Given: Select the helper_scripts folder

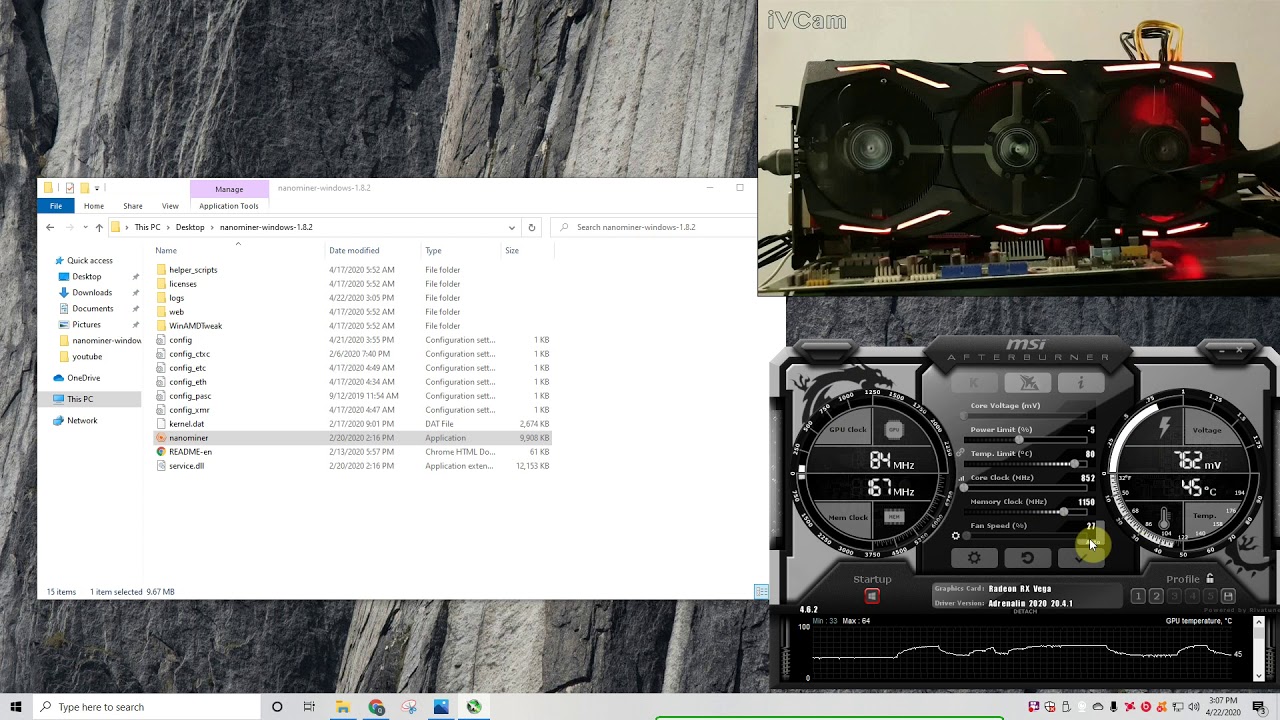Looking at the screenshot, I should (x=193, y=270).
